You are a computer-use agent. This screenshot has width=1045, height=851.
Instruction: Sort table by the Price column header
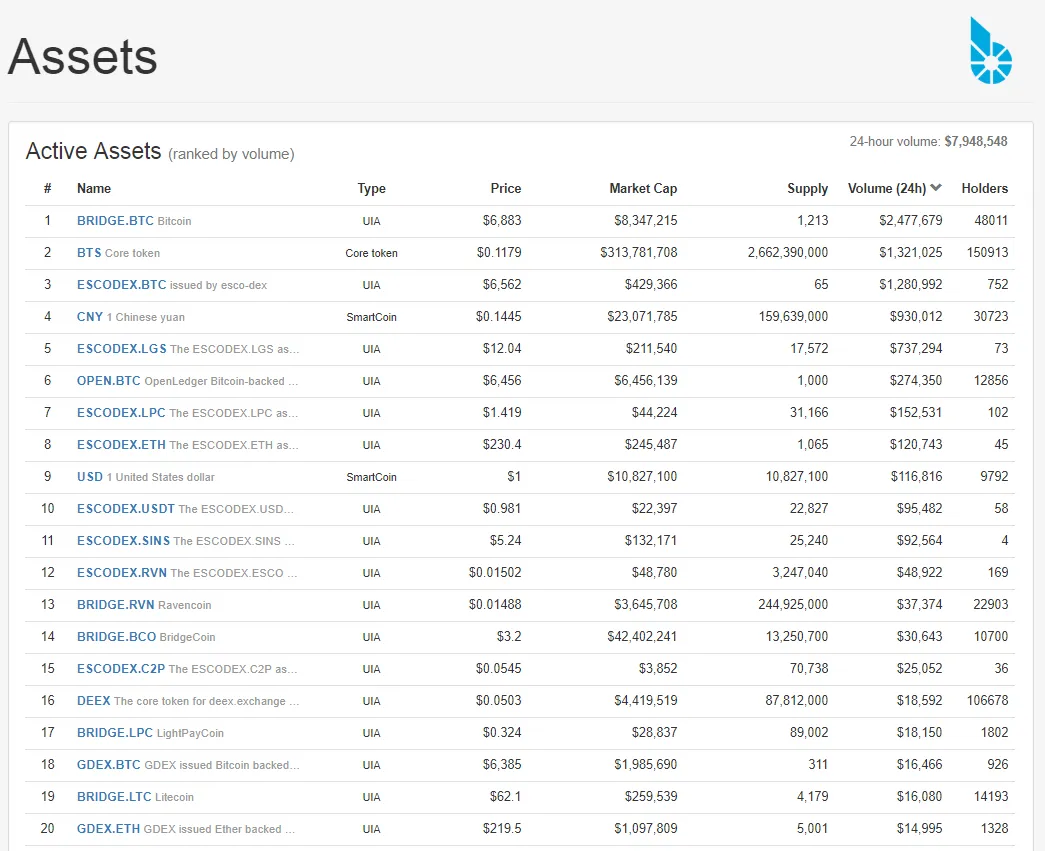pyautogui.click(x=506, y=189)
